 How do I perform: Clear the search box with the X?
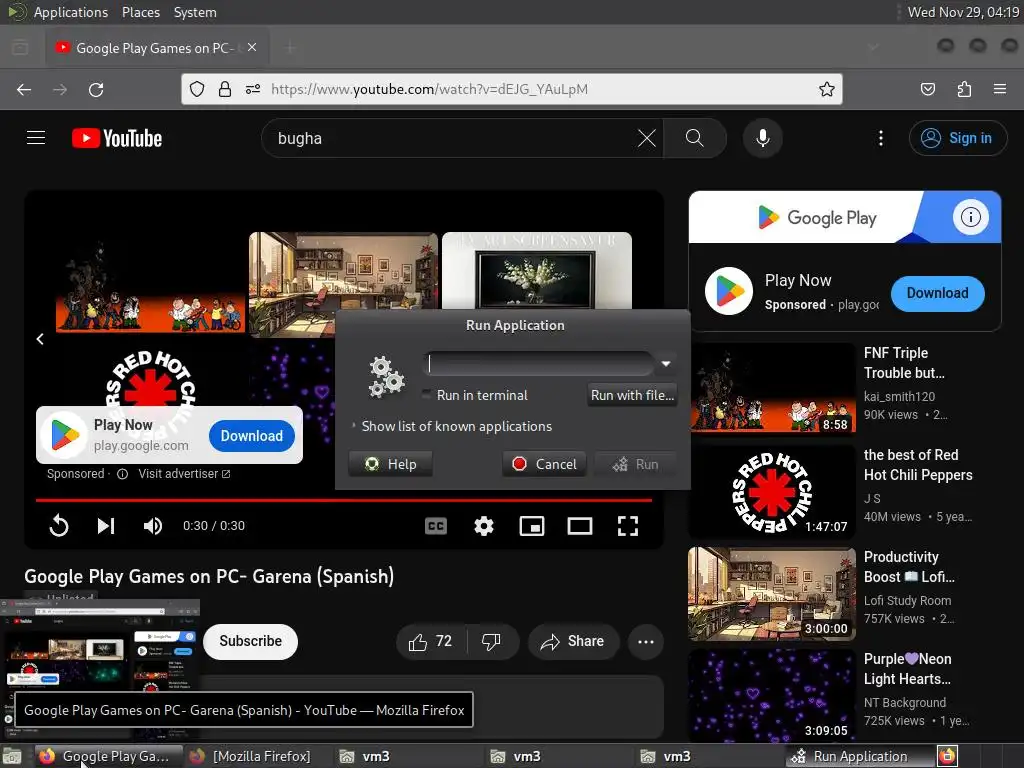click(x=647, y=138)
